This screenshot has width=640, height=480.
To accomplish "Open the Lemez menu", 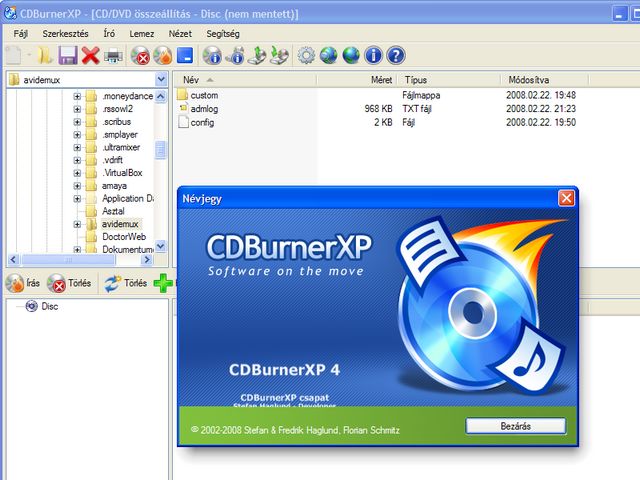I will [142, 33].
